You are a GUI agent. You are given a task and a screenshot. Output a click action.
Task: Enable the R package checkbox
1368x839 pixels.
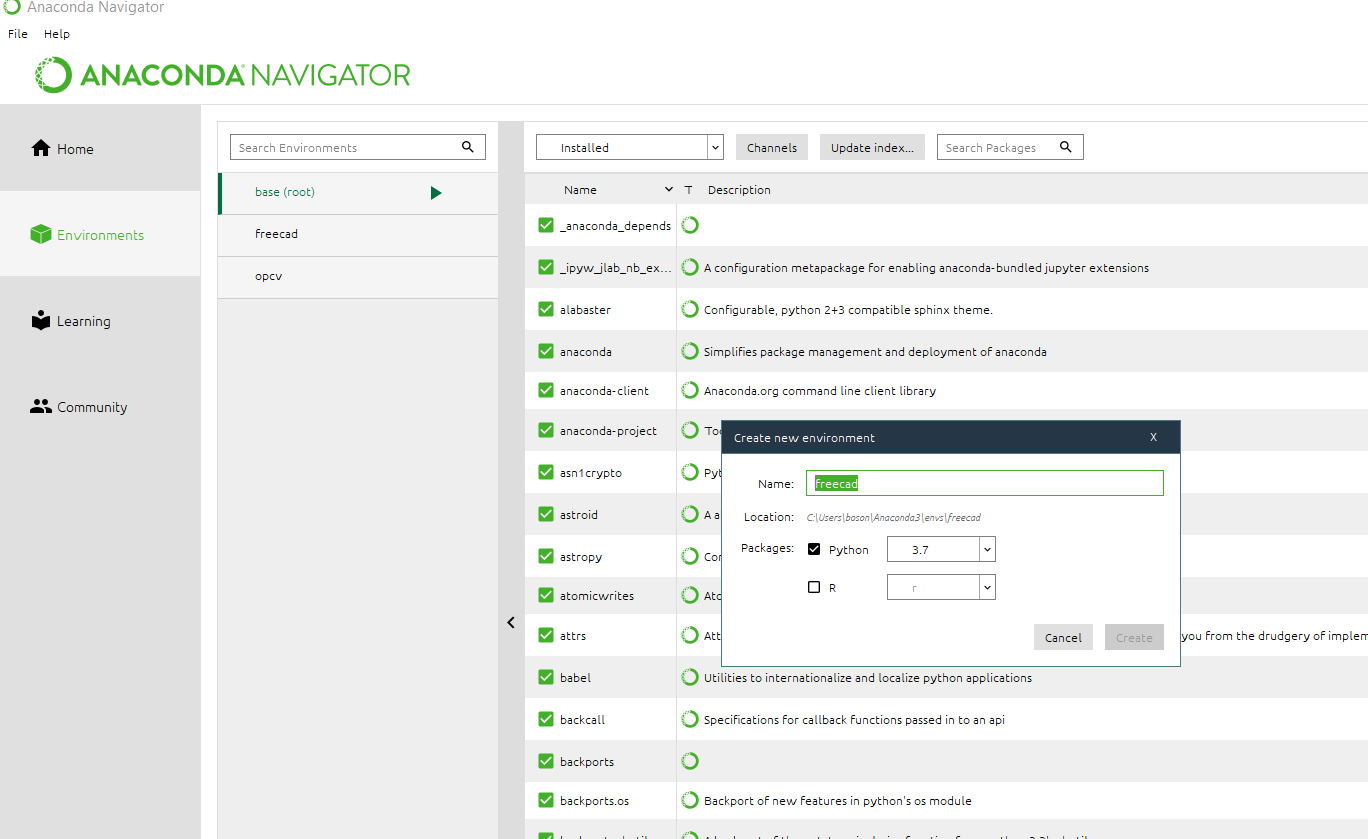[814, 587]
